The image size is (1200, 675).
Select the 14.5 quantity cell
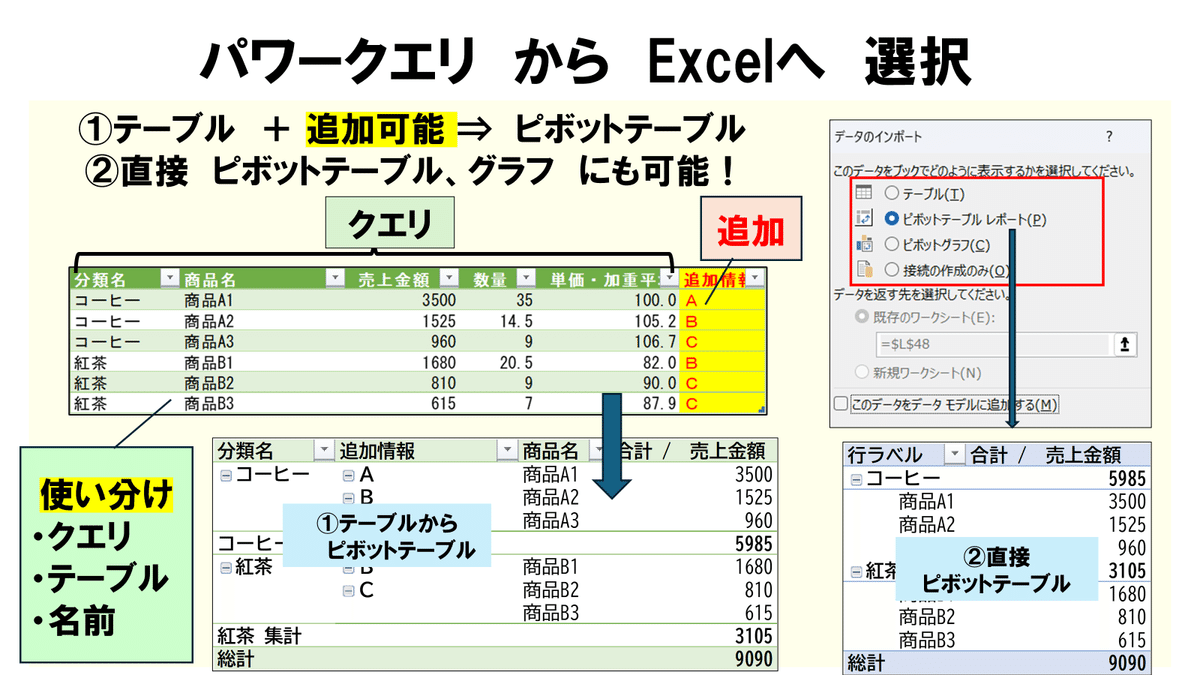tap(515, 320)
